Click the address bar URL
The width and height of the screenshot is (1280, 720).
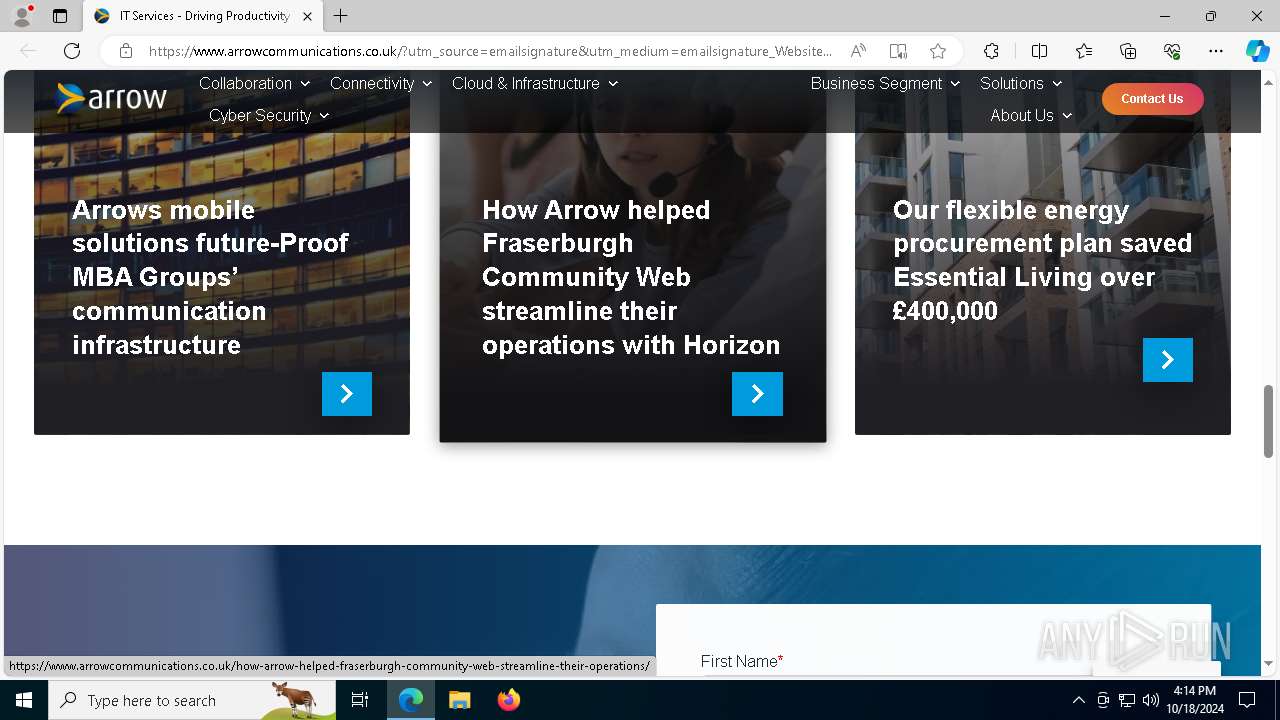click(x=490, y=51)
